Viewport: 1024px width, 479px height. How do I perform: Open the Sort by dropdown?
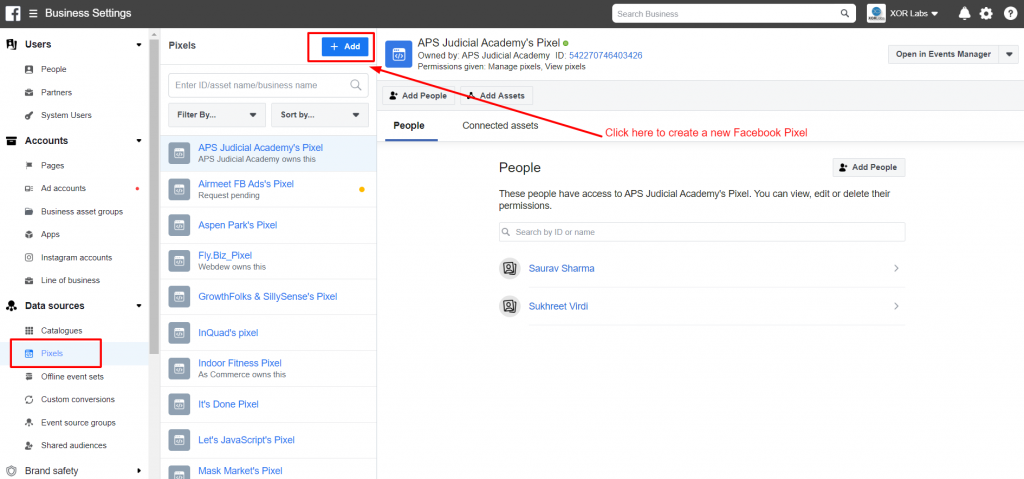[x=320, y=114]
